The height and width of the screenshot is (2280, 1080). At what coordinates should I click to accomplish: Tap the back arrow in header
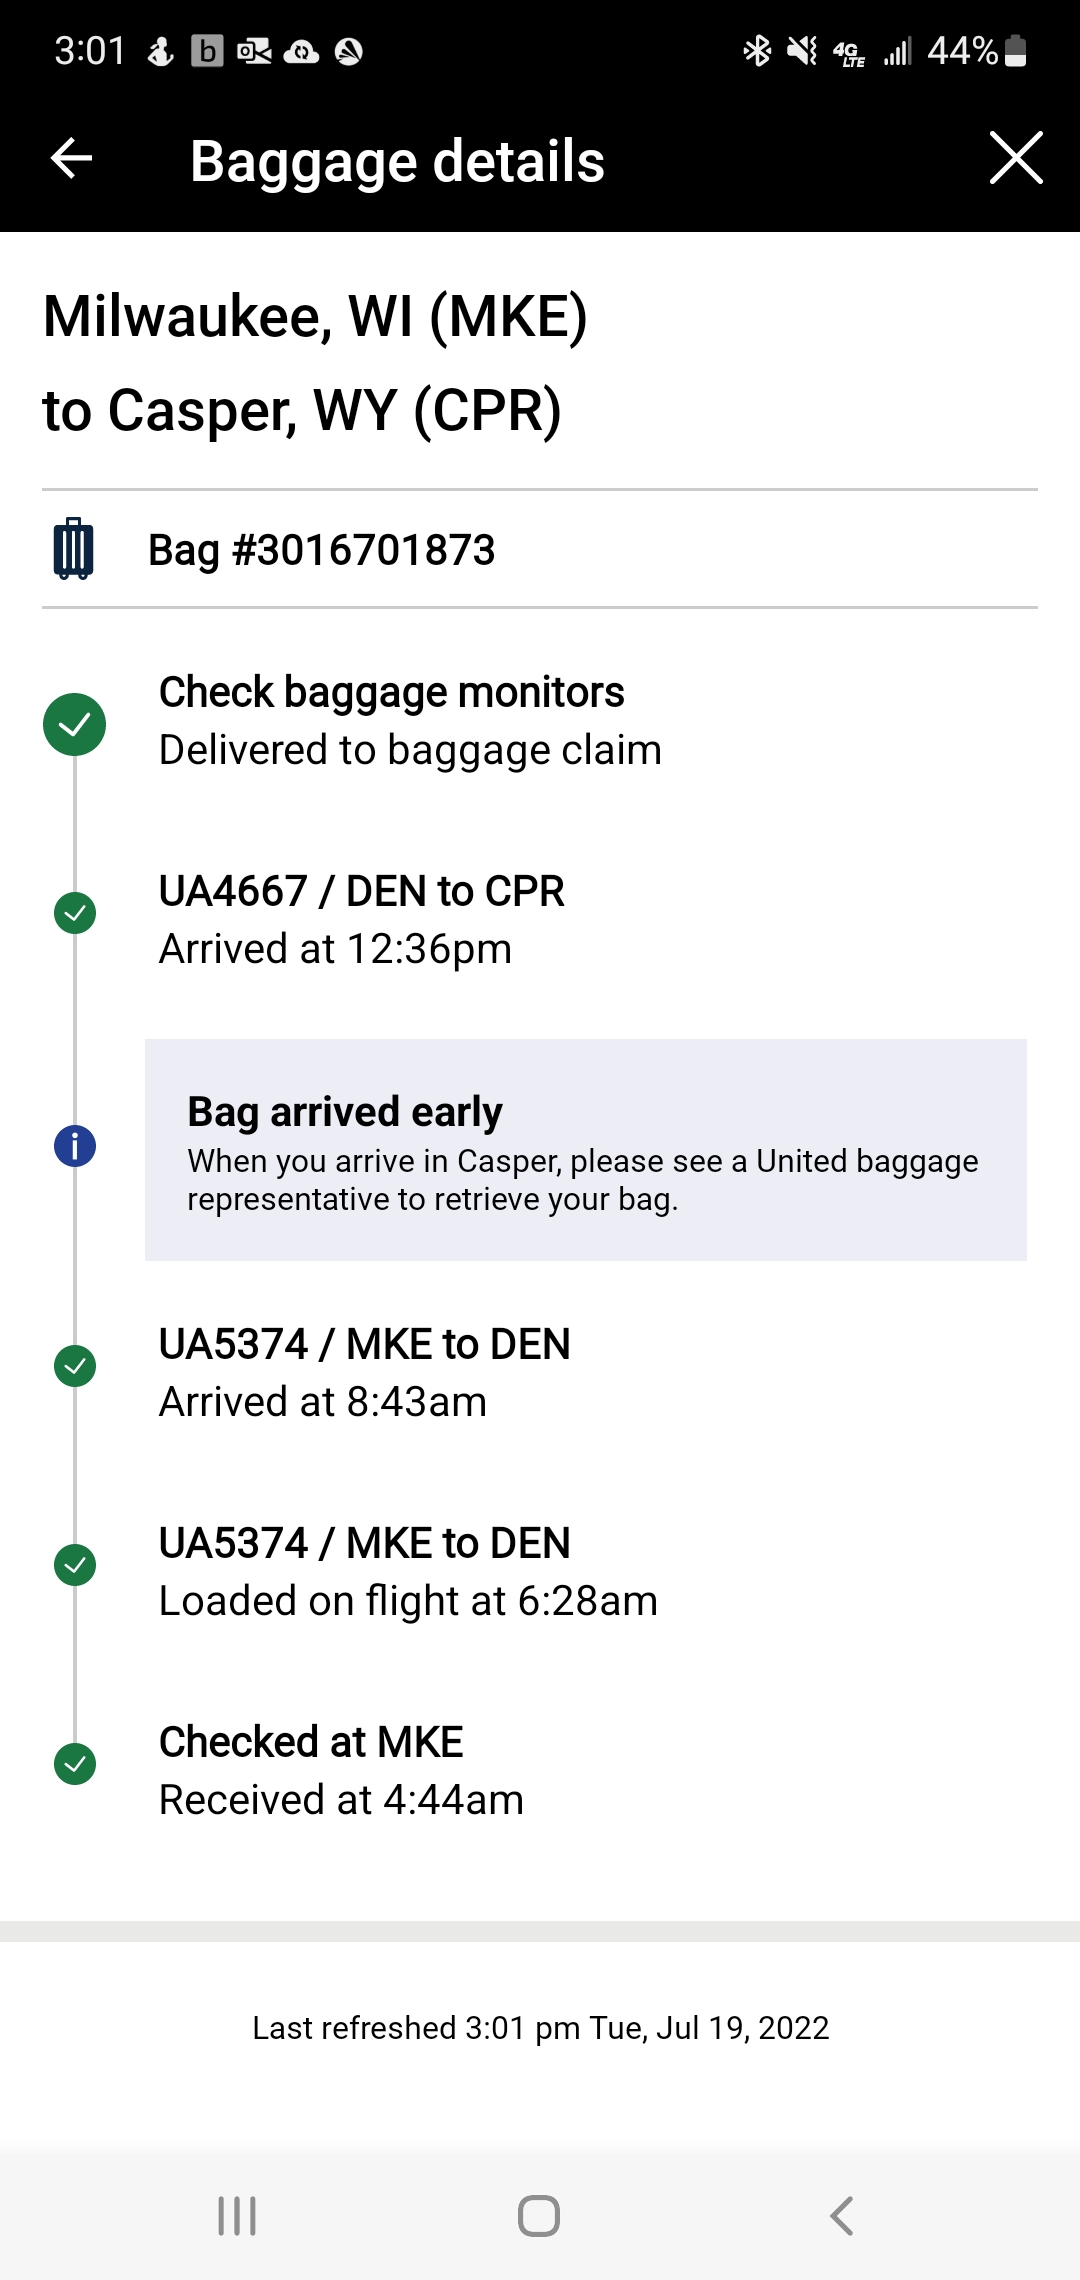coord(72,158)
